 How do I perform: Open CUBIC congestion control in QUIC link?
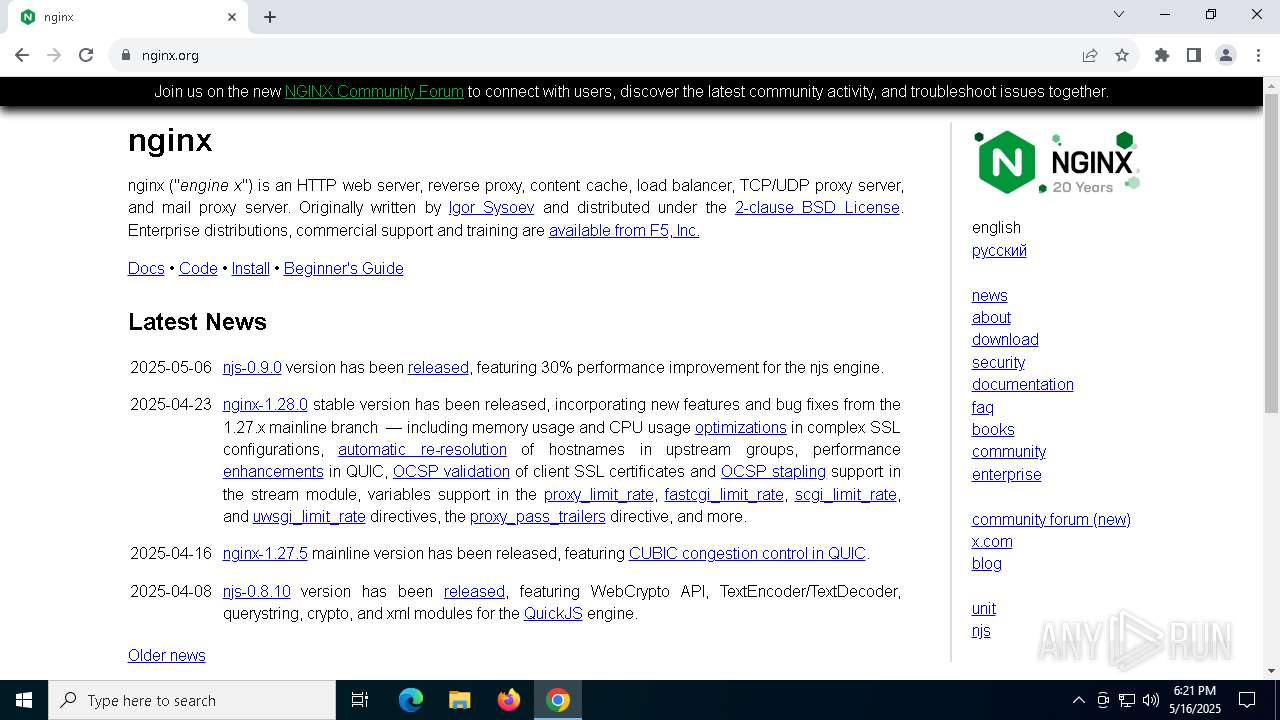[x=747, y=553]
